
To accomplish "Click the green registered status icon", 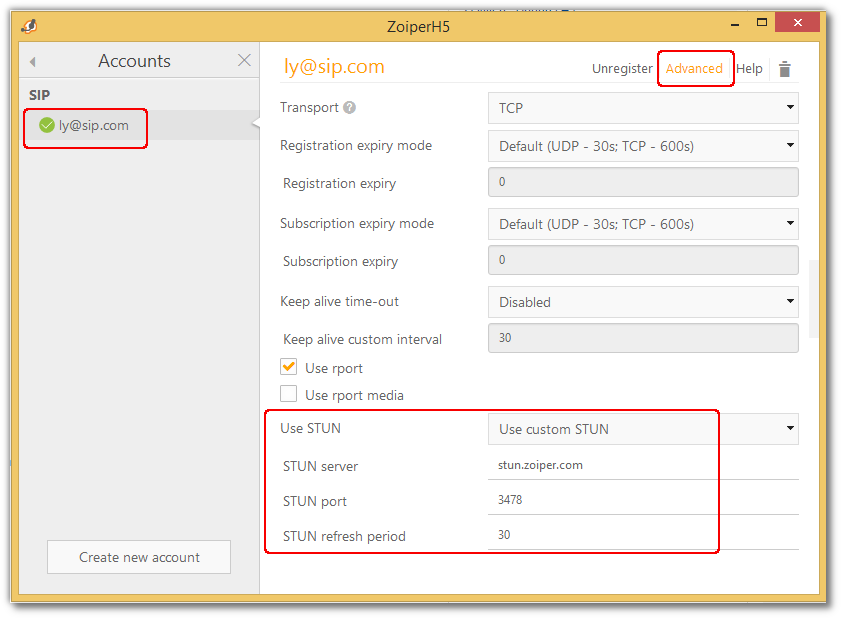I will click(x=46, y=125).
